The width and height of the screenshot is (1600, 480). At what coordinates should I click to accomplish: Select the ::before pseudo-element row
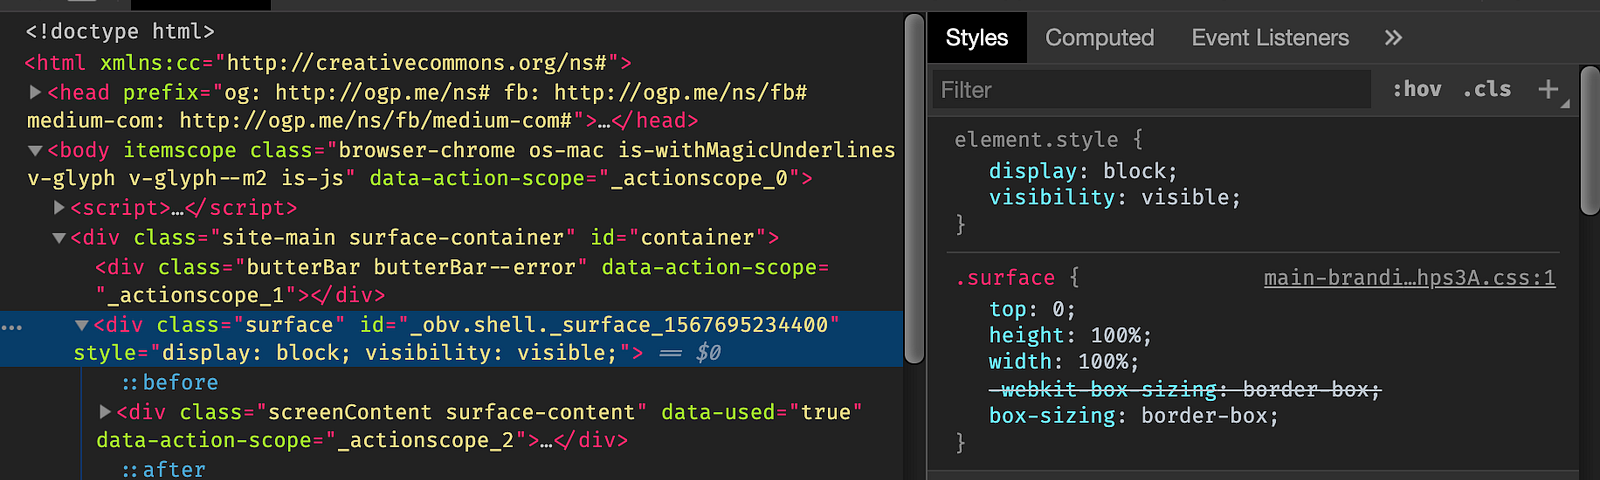pos(170,383)
